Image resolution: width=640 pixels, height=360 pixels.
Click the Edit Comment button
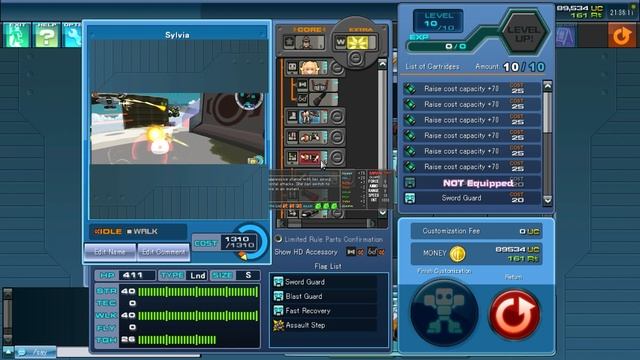click(163, 252)
